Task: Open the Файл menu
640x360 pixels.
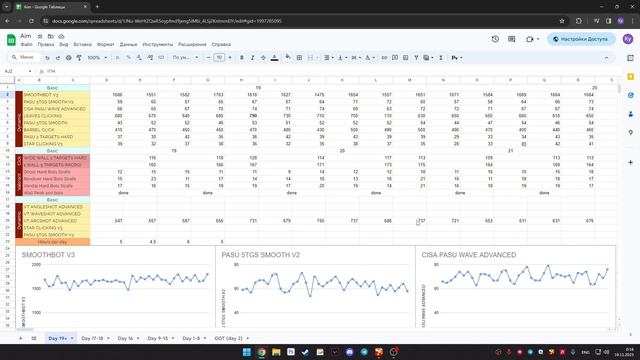Action: point(27,44)
